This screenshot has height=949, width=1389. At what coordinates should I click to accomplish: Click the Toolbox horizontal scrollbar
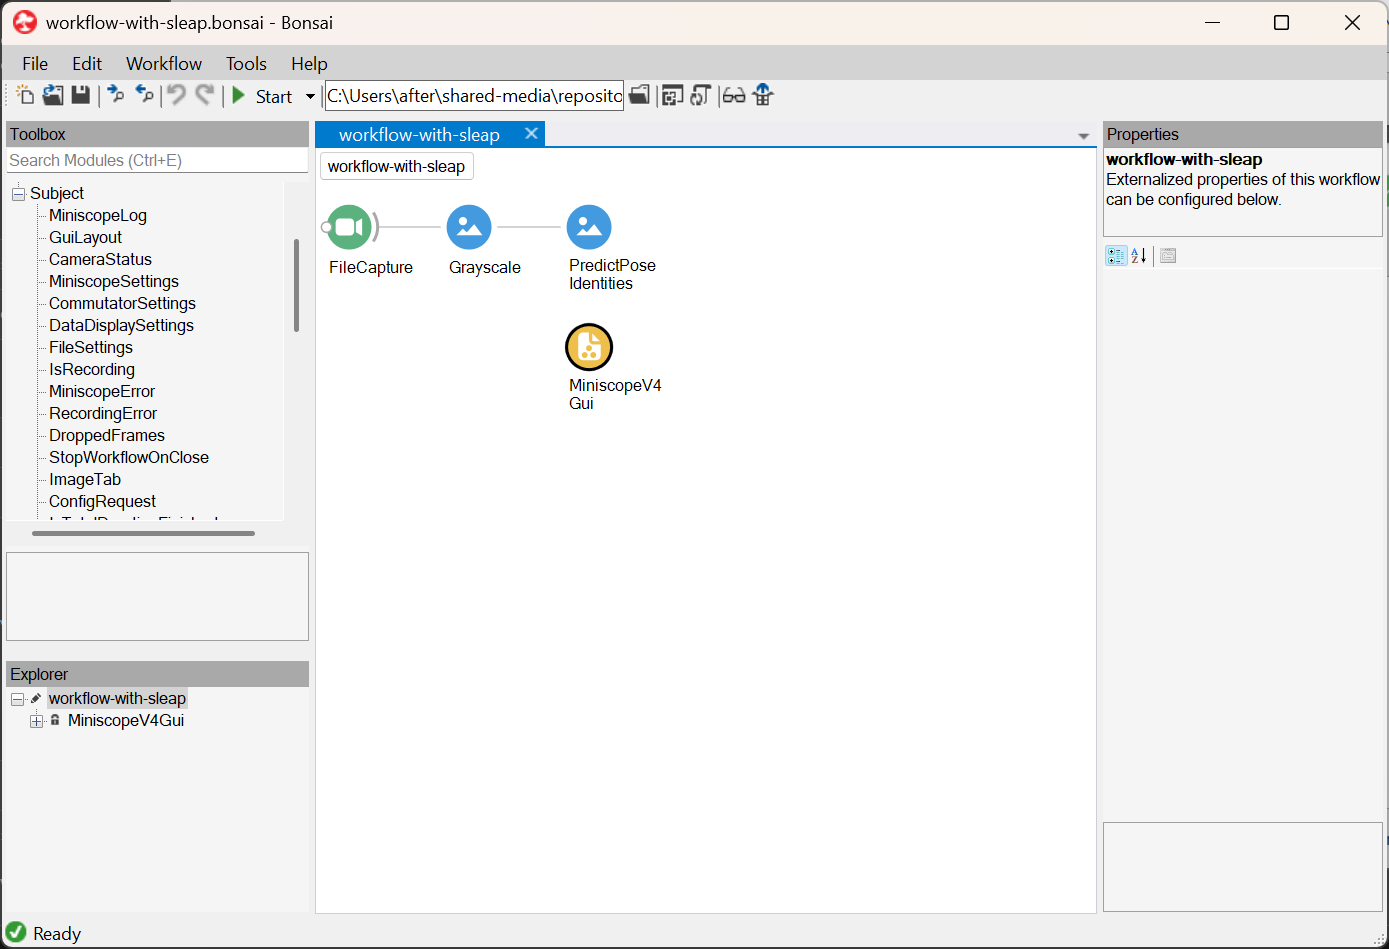click(x=143, y=533)
